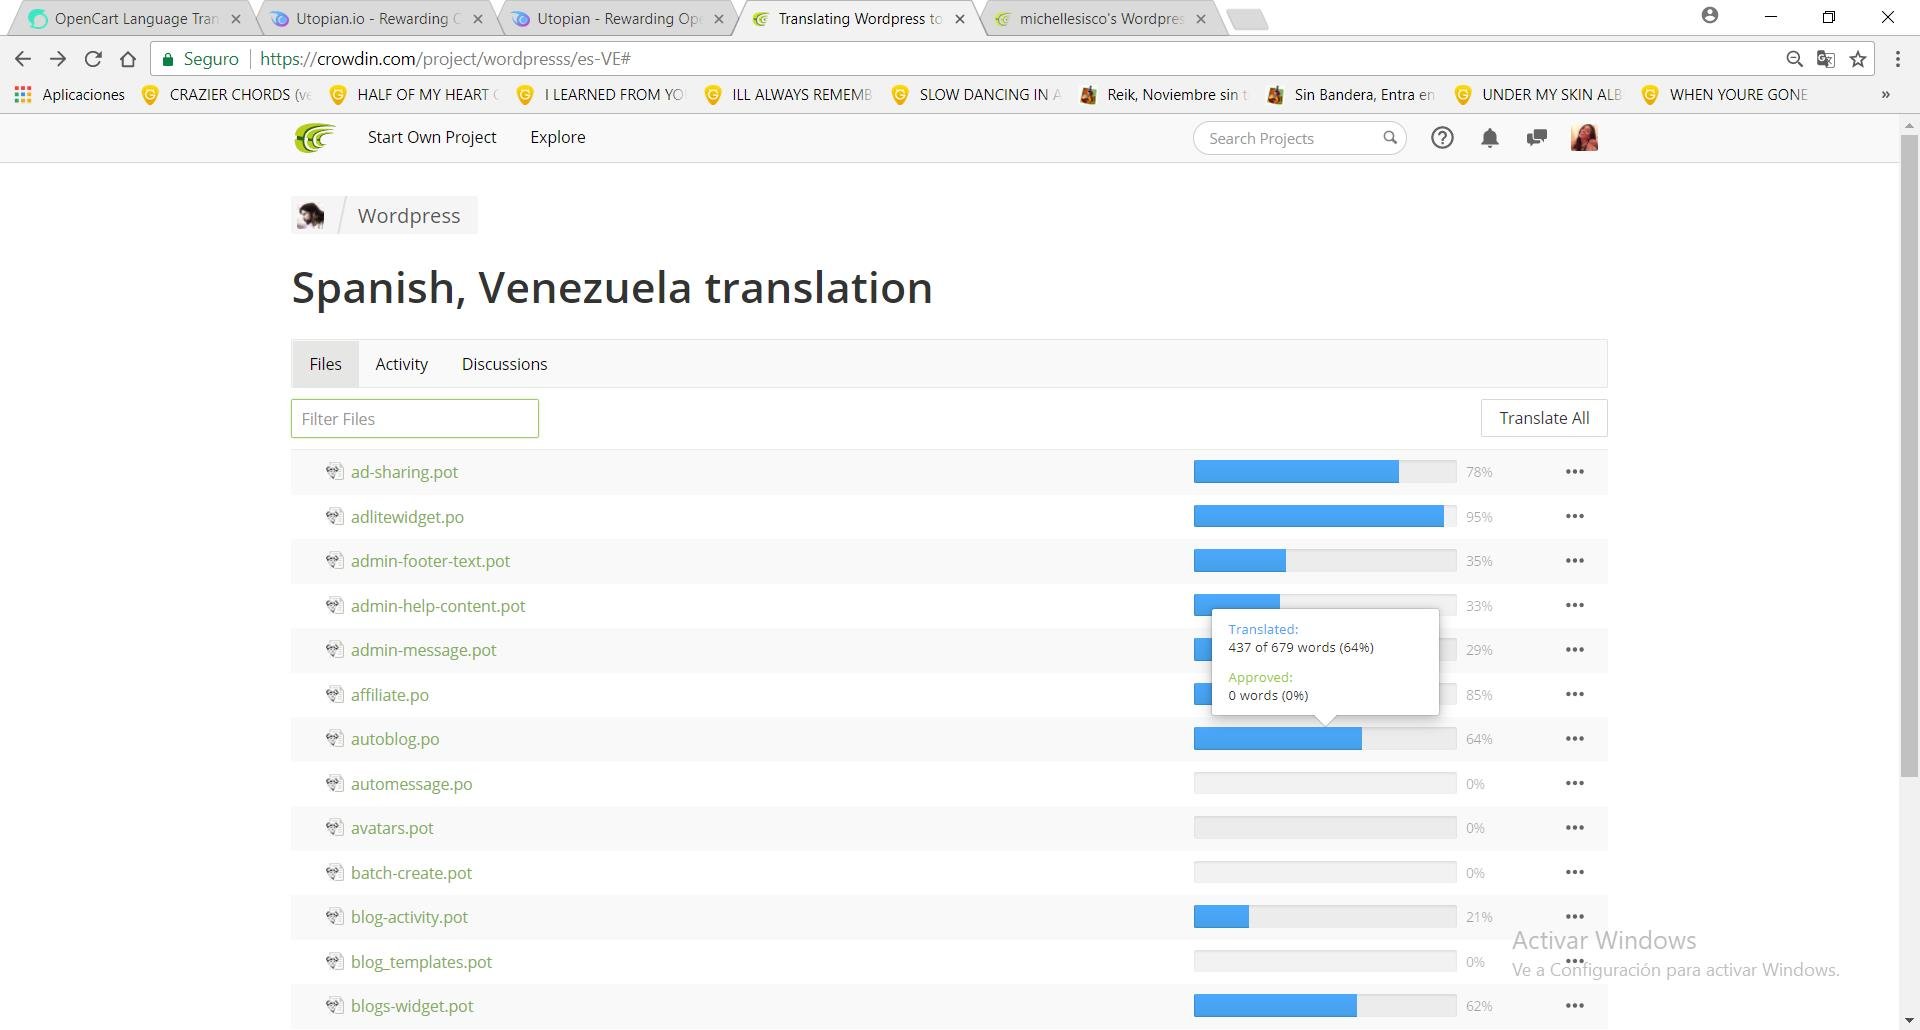This screenshot has height=1030, width=1920.
Task: Open the automessage.po file link
Action: coord(411,784)
